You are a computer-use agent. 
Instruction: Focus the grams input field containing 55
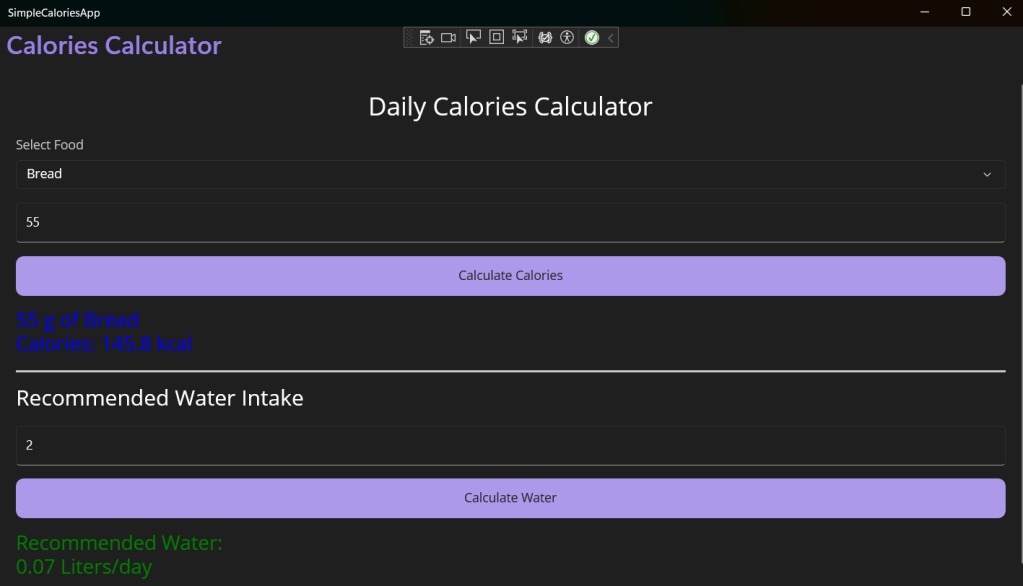510,223
